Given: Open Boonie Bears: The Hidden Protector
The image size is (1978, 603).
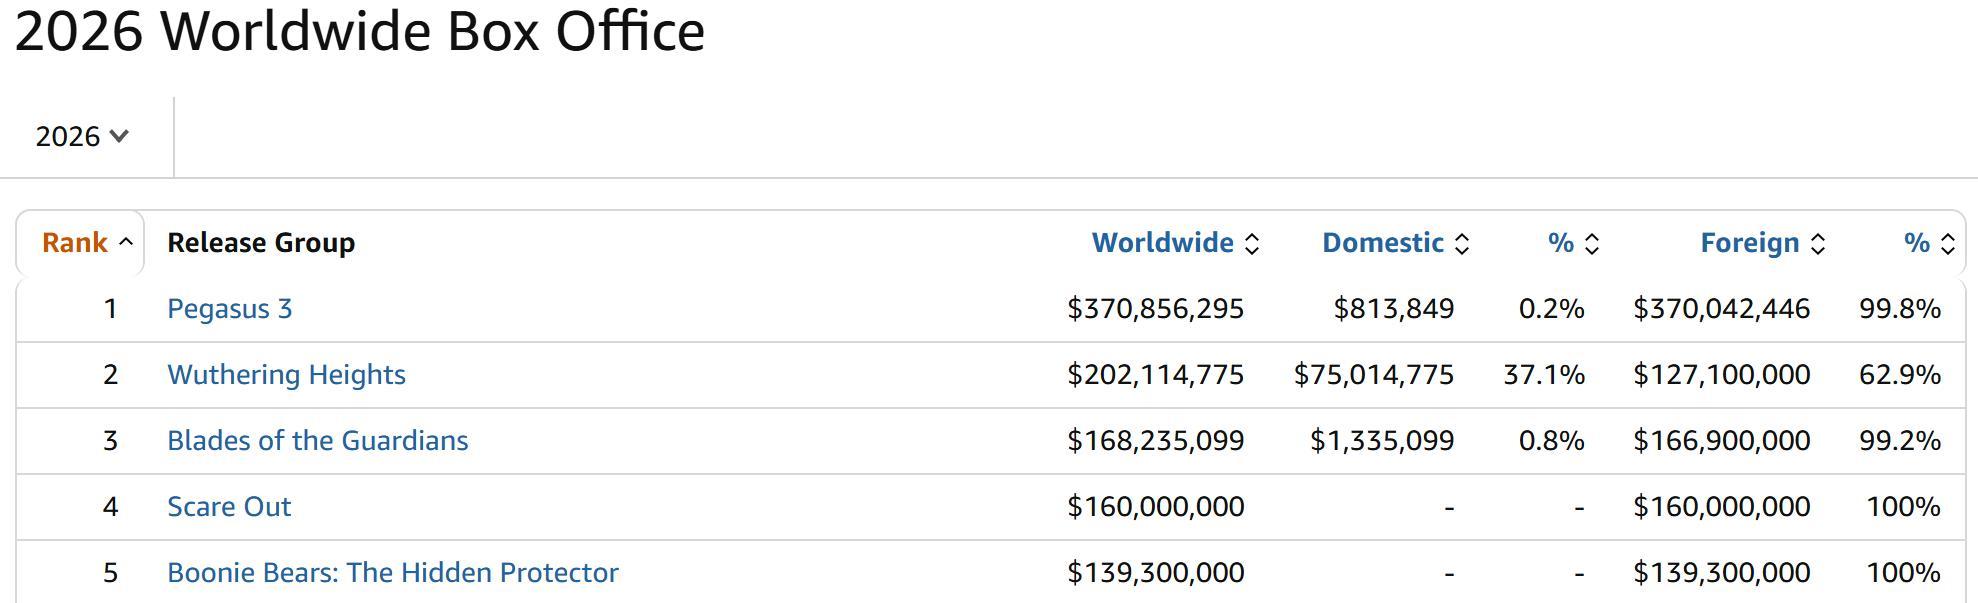Looking at the screenshot, I should coord(393,573).
